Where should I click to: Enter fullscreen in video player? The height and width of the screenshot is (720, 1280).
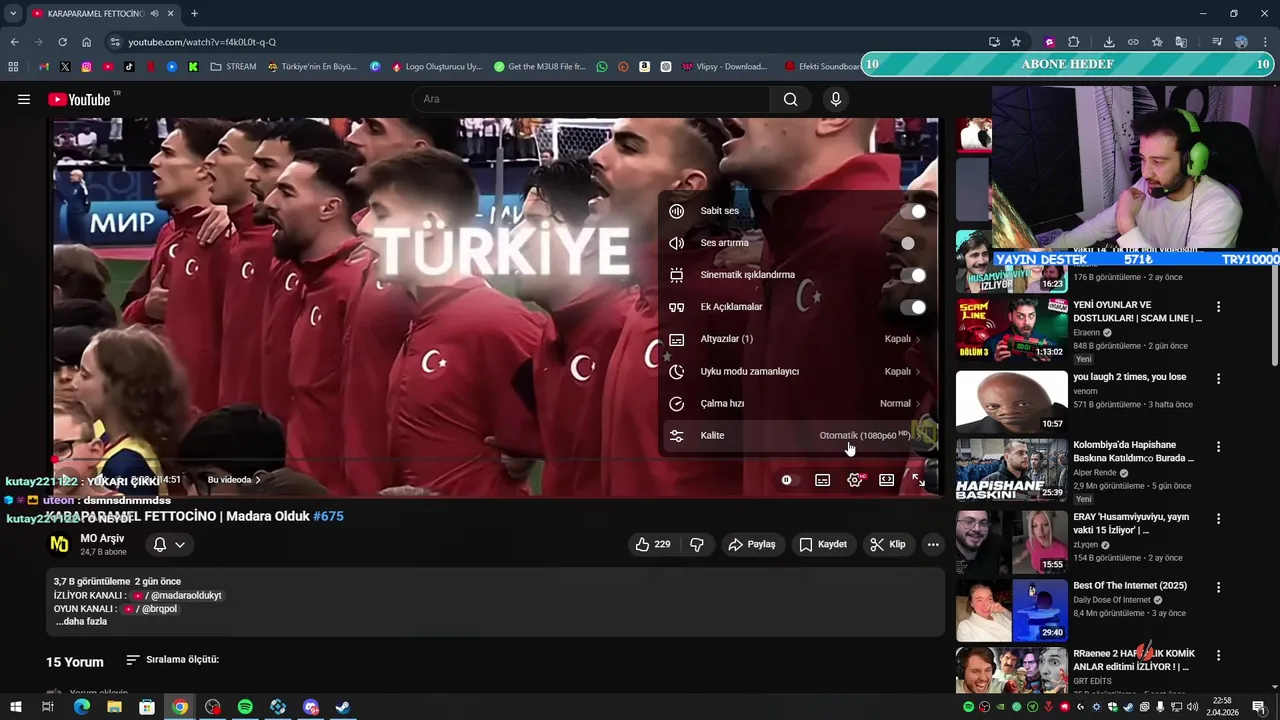click(x=918, y=480)
